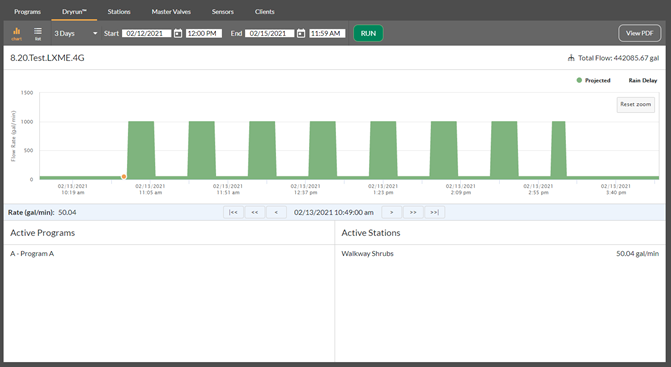Step back fast with << button

point(255,212)
